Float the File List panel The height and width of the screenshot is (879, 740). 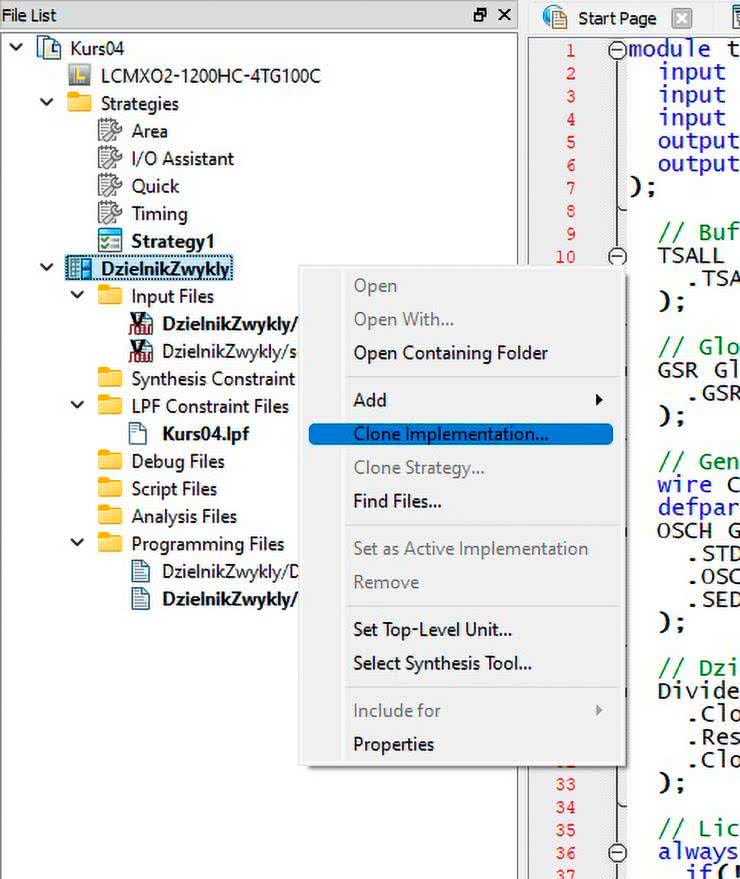480,15
